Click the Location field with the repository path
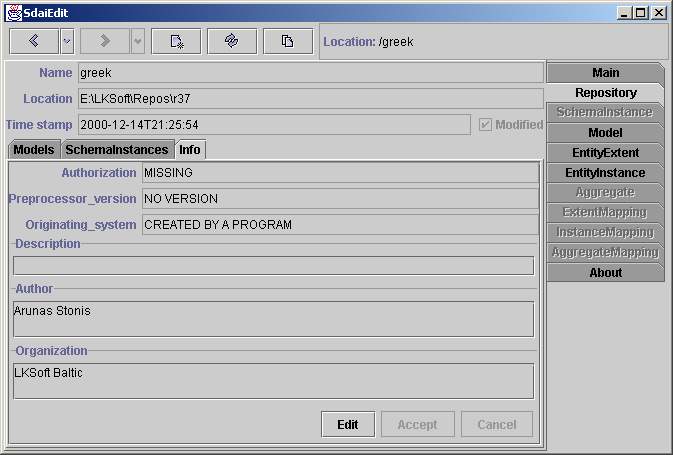The image size is (673, 455). [x=311, y=99]
